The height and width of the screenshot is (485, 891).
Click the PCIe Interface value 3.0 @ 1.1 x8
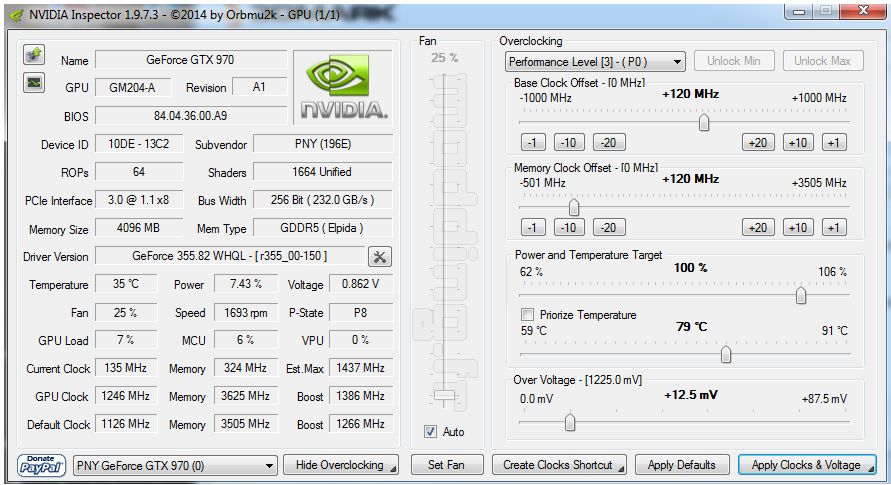(x=139, y=200)
